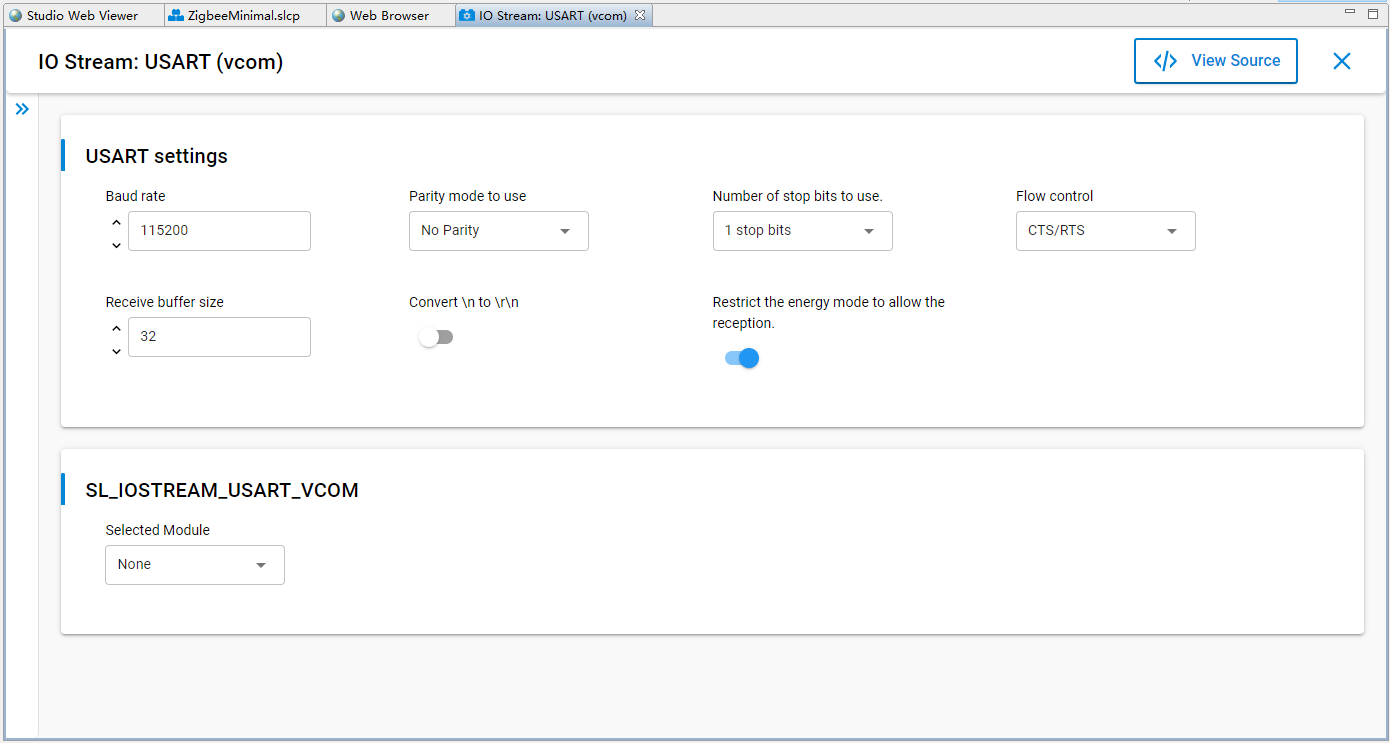Screen dimensions: 1390x743
Task: Expand the sidebar with the double-chevron icon
Action: (x=22, y=109)
